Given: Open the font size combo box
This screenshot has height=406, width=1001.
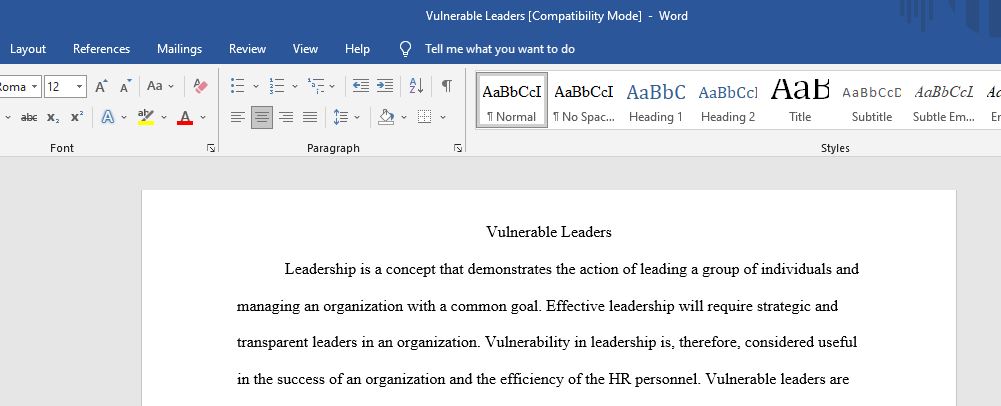Looking at the screenshot, I should tap(65, 86).
